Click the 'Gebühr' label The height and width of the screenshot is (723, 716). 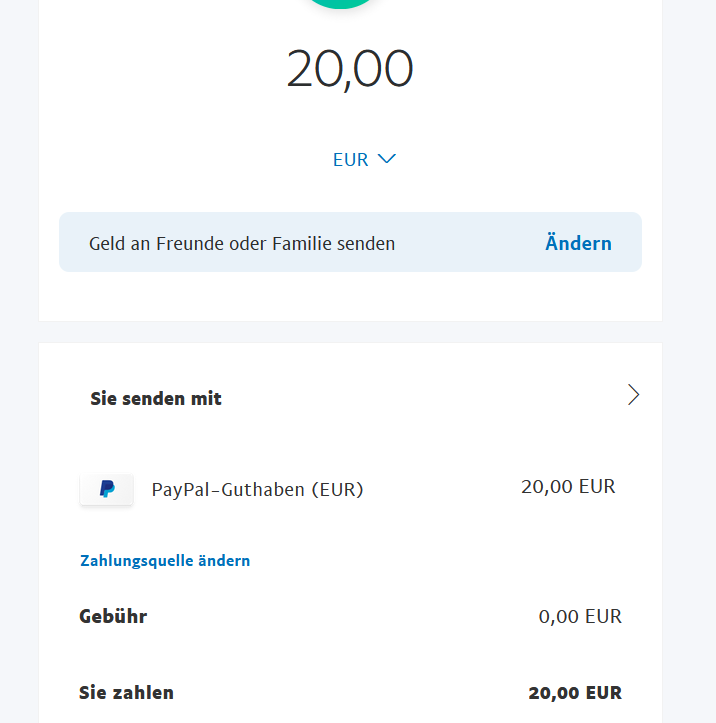[113, 616]
